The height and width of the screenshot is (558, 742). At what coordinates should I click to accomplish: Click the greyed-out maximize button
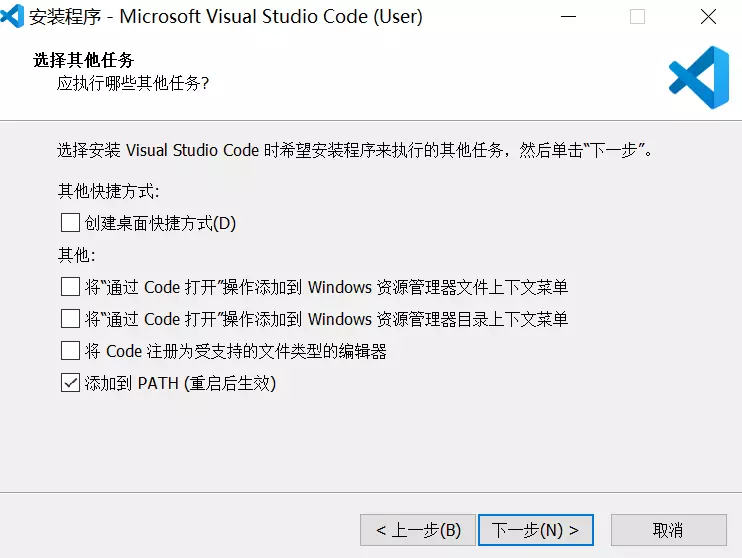(637, 17)
